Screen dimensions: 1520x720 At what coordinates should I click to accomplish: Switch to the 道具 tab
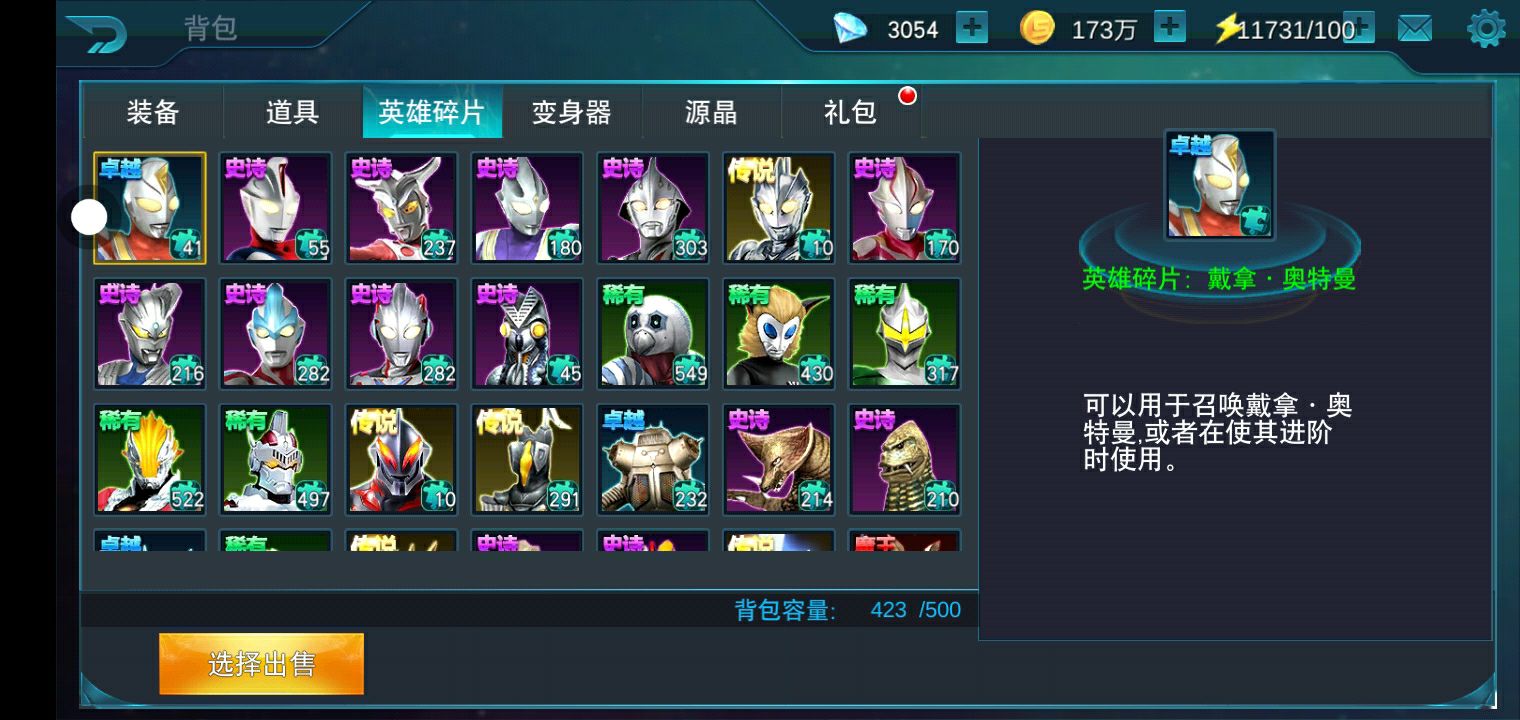[292, 112]
